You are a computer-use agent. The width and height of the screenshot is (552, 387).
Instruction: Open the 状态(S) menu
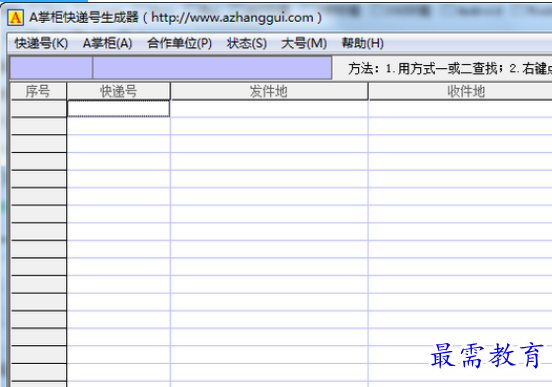click(x=246, y=43)
